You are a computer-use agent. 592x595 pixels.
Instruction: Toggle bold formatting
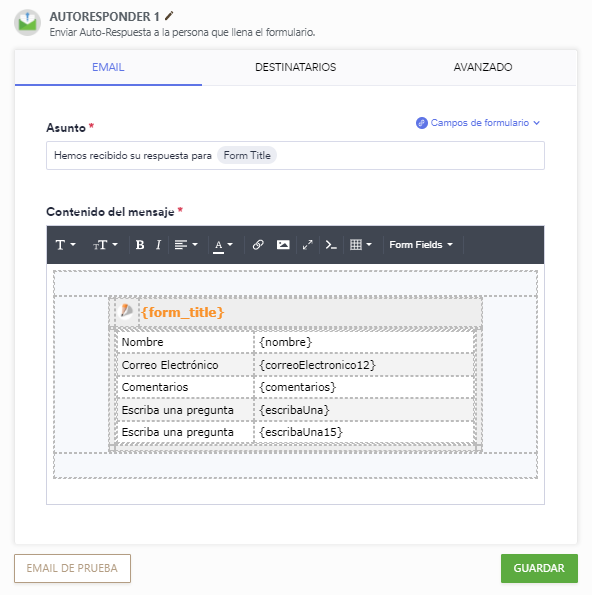coord(140,245)
